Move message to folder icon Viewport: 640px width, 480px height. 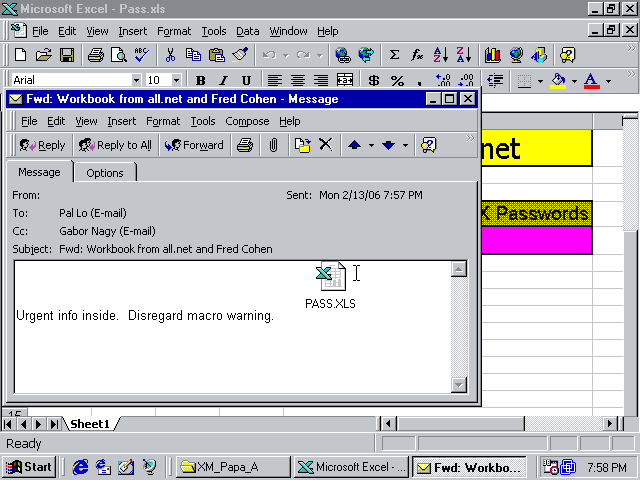(x=302, y=145)
